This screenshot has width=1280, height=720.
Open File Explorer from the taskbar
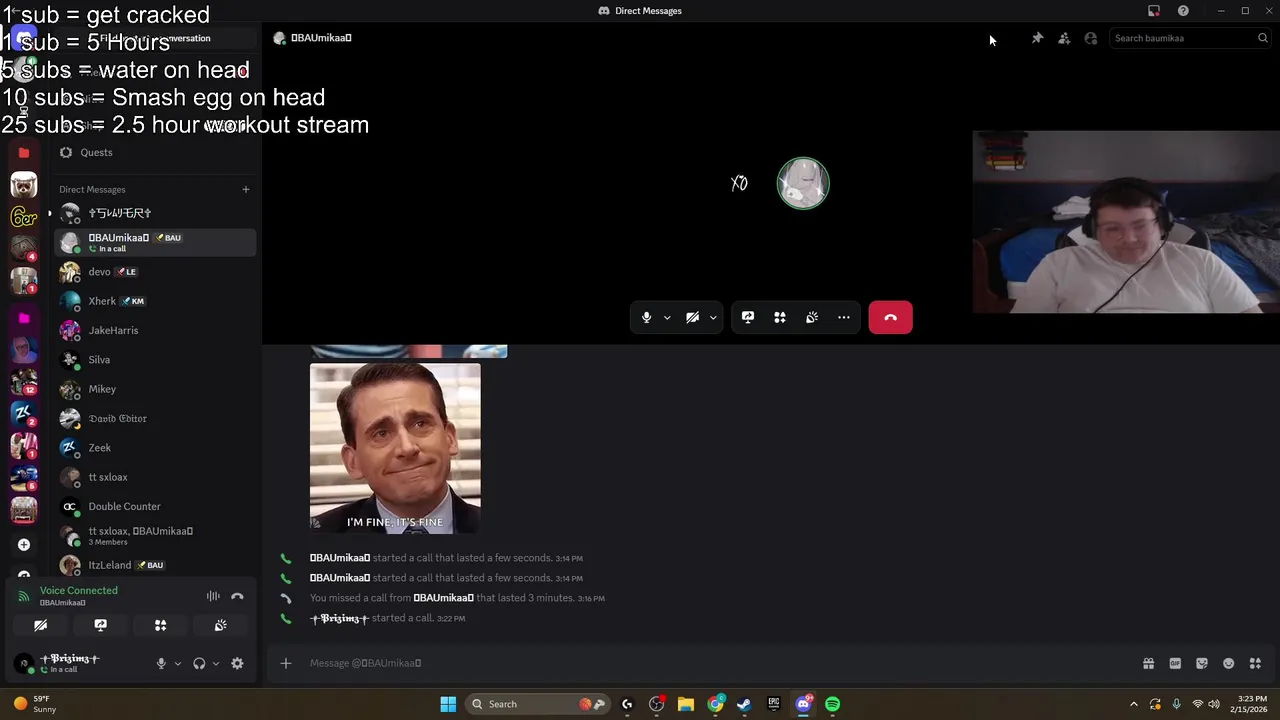[685, 704]
